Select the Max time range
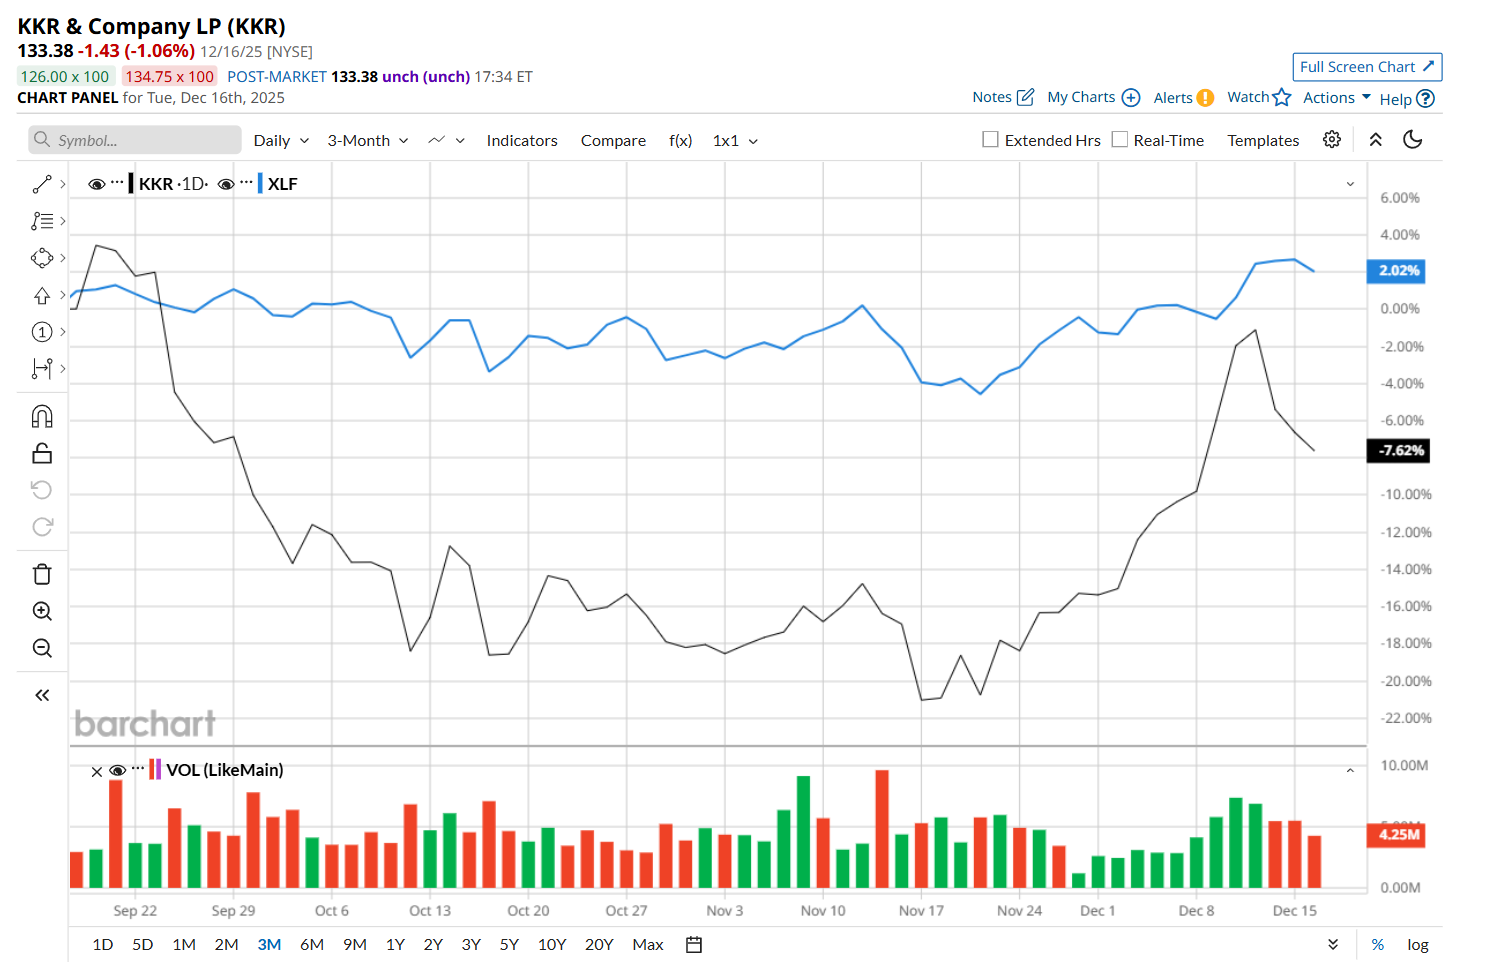The image size is (1490, 973). (x=648, y=945)
